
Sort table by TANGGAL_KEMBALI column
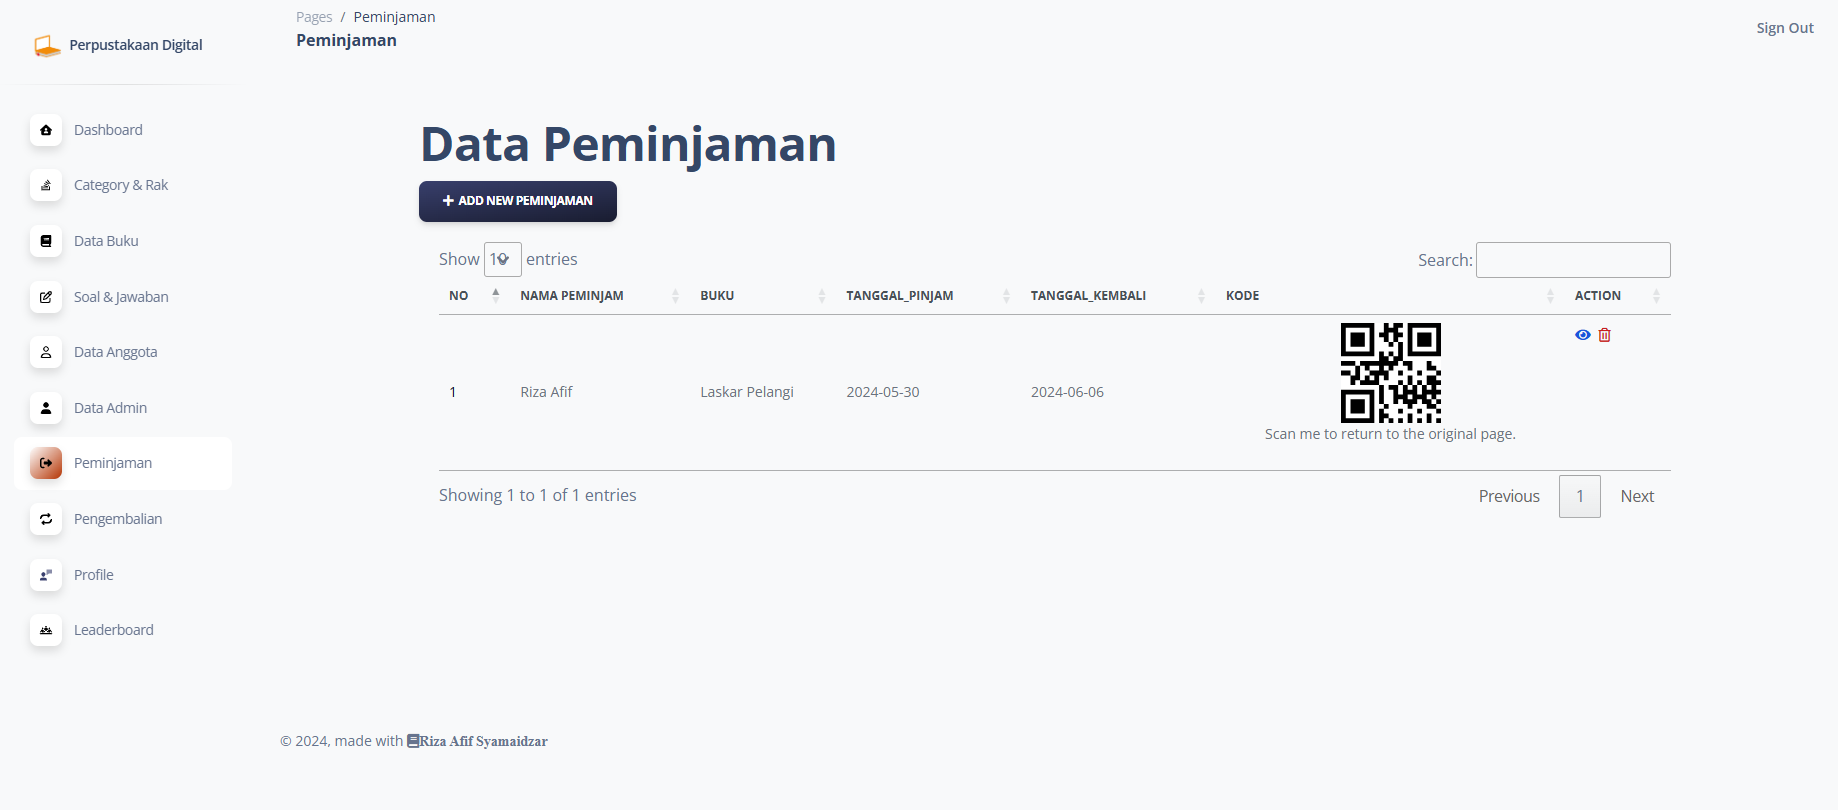point(1118,296)
